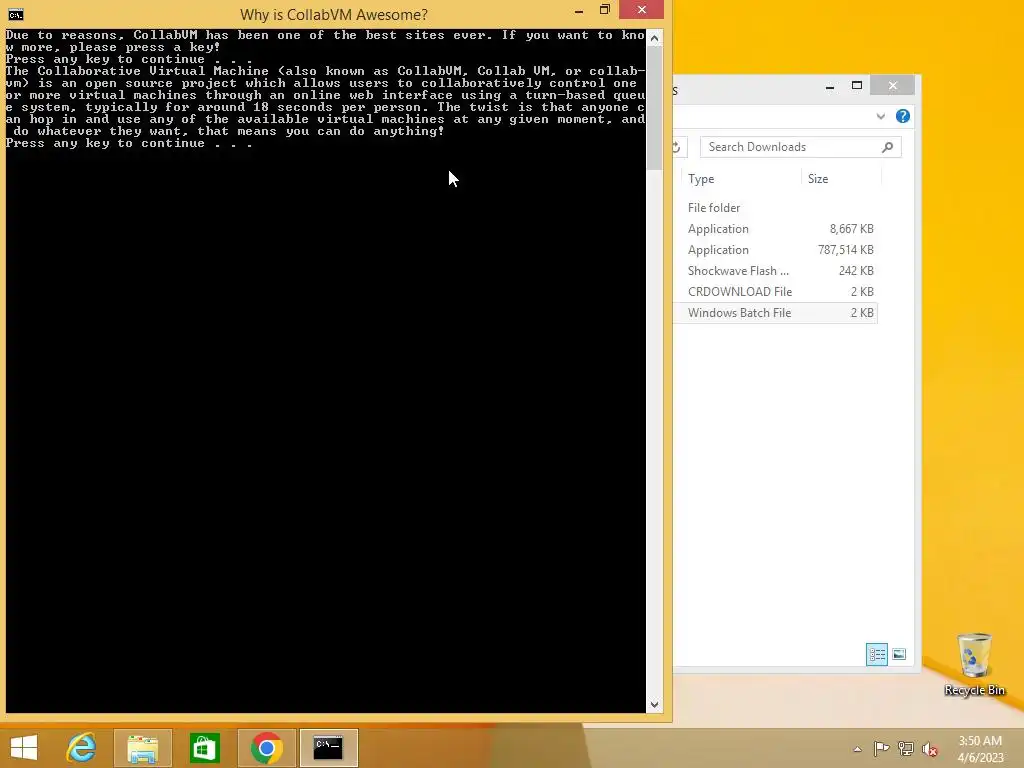Open the Windows Store taskbar icon
Screen dimensions: 1024x768
(x=204, y=748)
